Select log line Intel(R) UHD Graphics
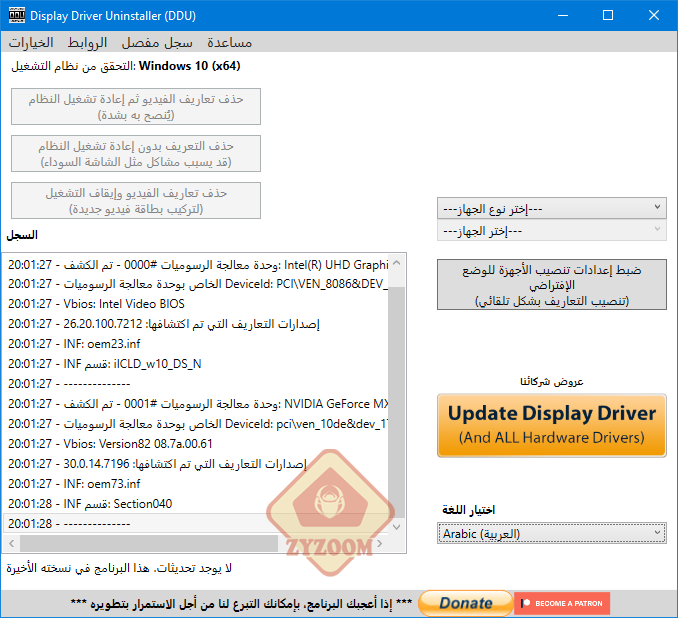This screenshot has height=618, width=678. [196, 264]
